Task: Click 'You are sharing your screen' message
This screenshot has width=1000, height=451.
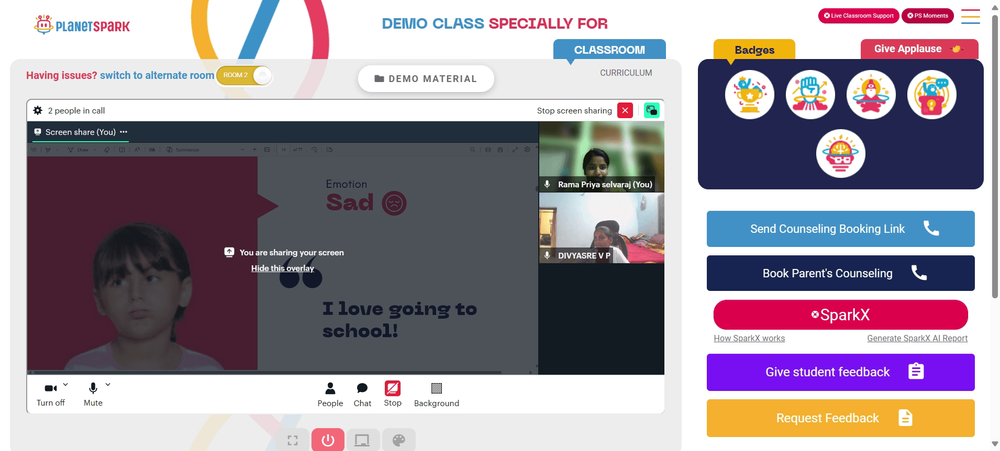Action: tap(291, 253)
